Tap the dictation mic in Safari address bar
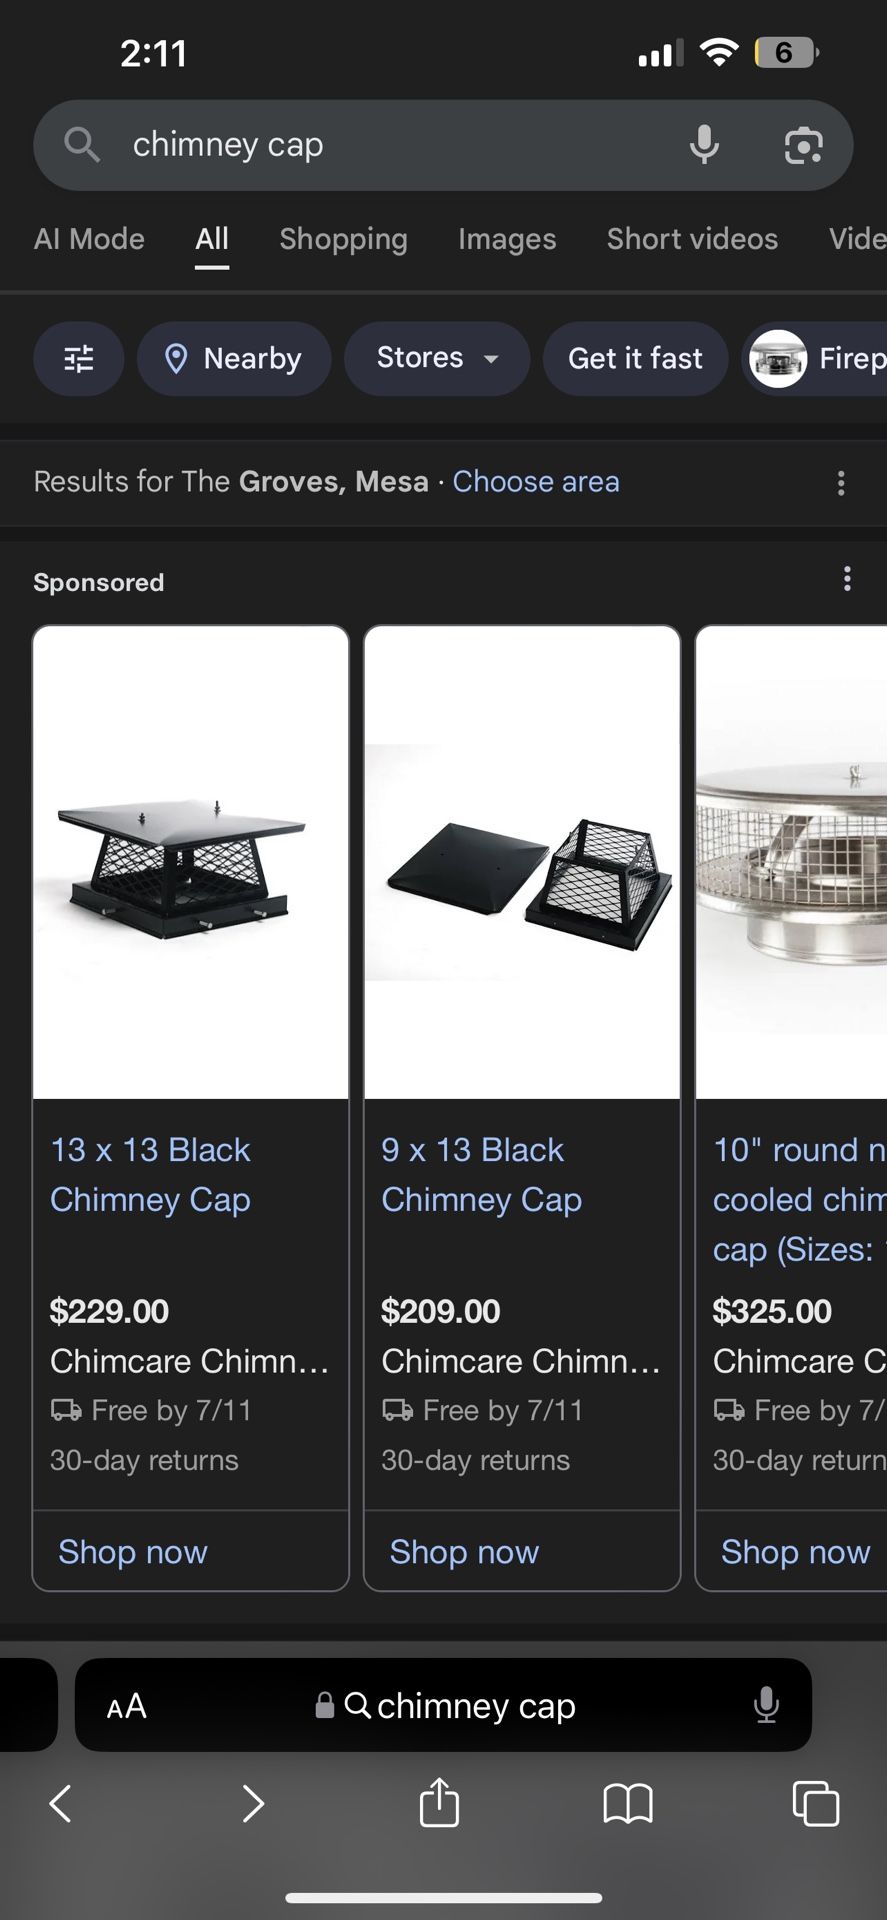The height and width of the screenshot is (1920, 887). coord(766,1705)
